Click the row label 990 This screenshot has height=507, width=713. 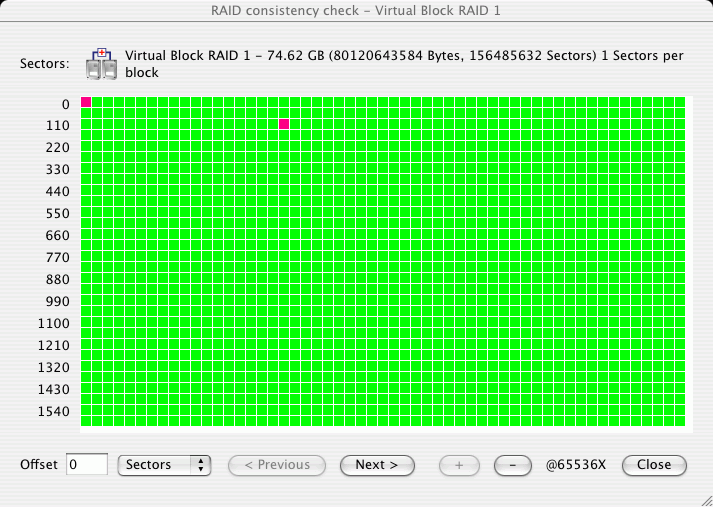click(57, 301)
